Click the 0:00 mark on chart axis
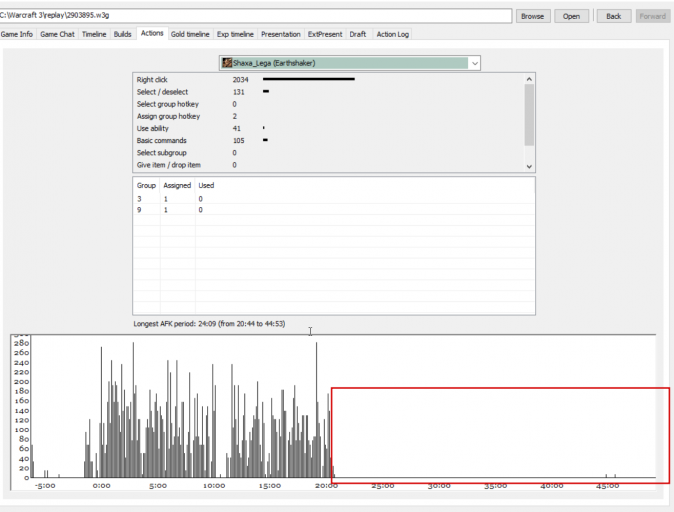 (101, 486)
